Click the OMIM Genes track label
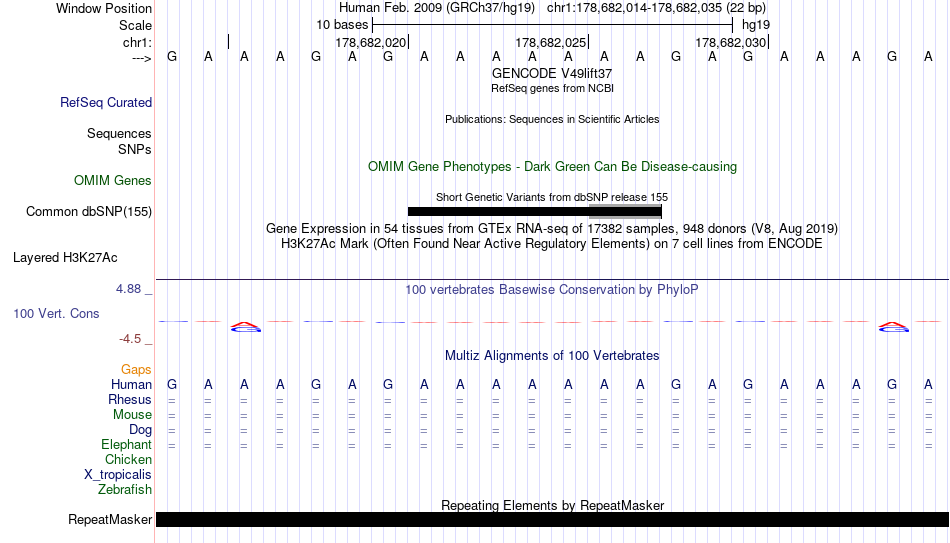The image size is (950, 543). [112, 181]
